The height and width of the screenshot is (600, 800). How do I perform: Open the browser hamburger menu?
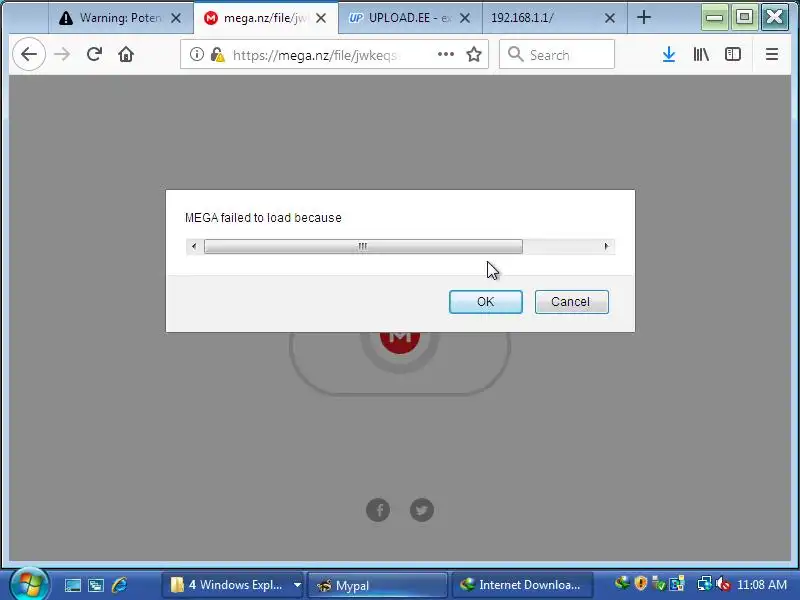[772, 54]
